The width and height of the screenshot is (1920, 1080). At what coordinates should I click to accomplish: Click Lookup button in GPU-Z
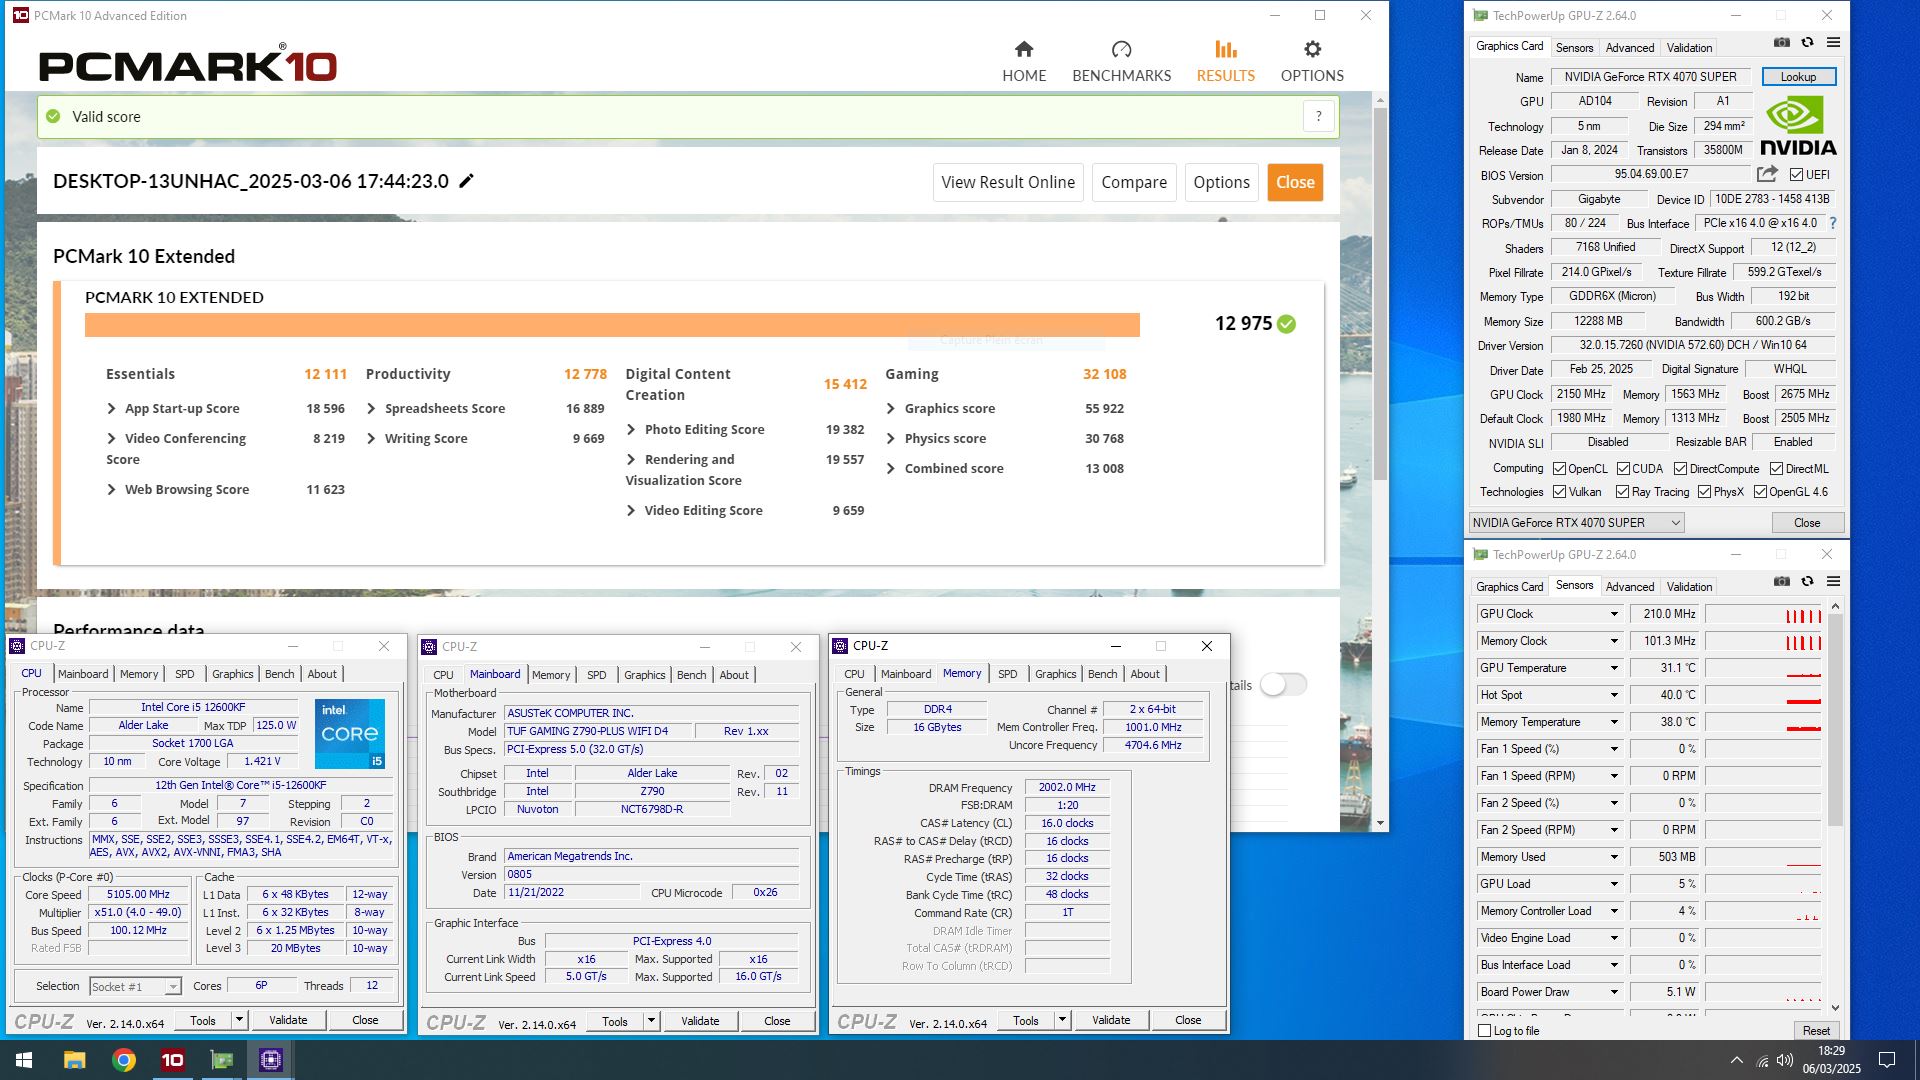1798,77
